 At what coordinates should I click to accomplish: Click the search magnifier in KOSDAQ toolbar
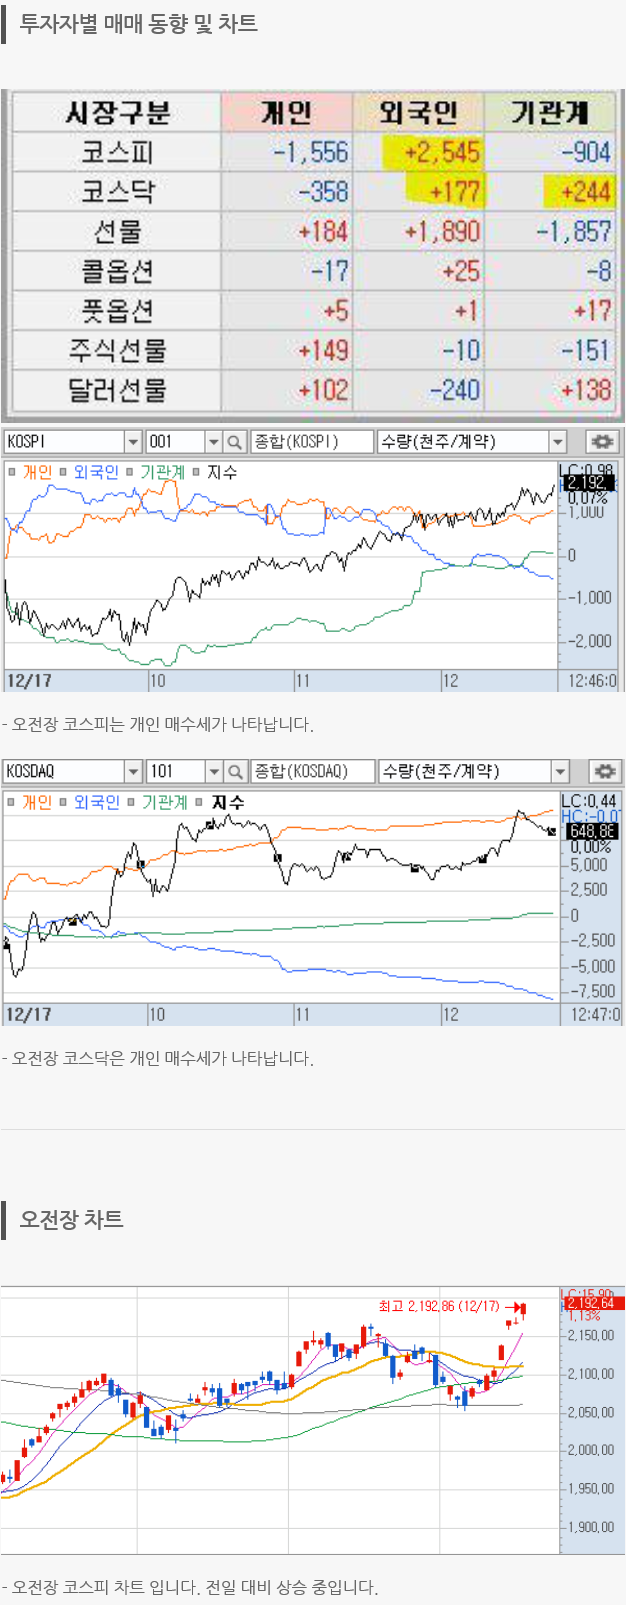click(x=235, y=772)
